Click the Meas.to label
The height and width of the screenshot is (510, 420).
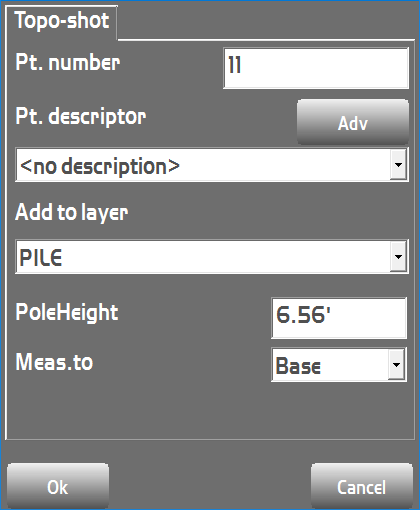pyautogui.click(x=54, y=362)
